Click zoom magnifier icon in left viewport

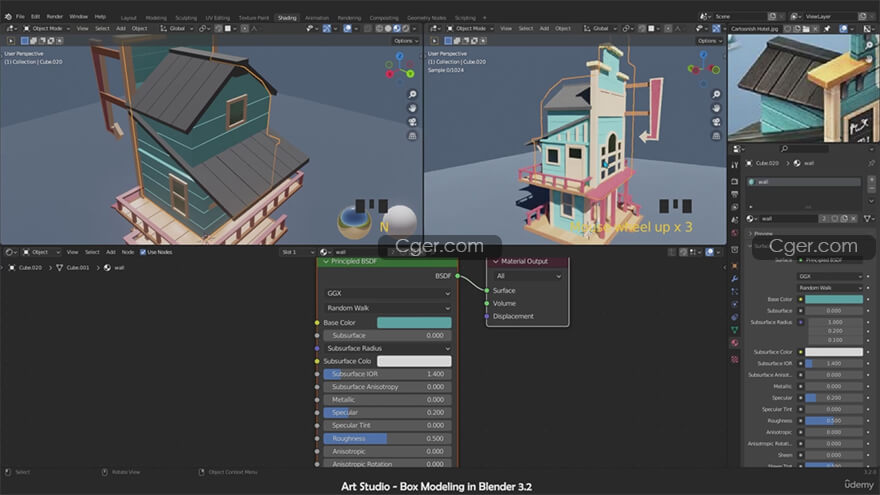pyautogui.click(x=412, y=94)
